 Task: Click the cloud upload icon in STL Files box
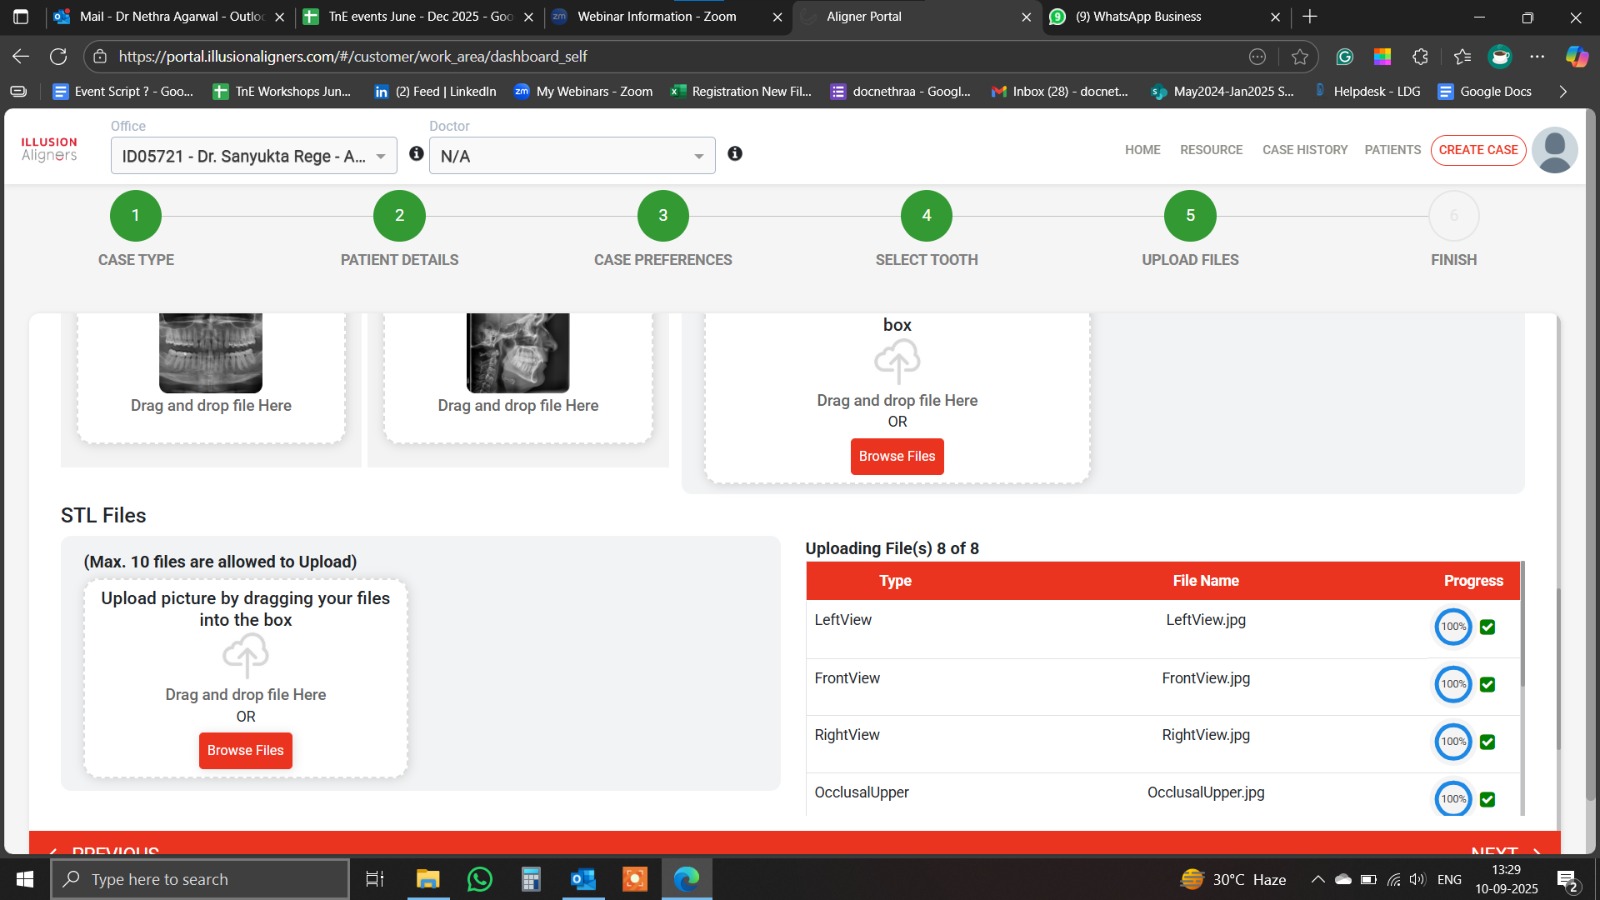[246, 657]
